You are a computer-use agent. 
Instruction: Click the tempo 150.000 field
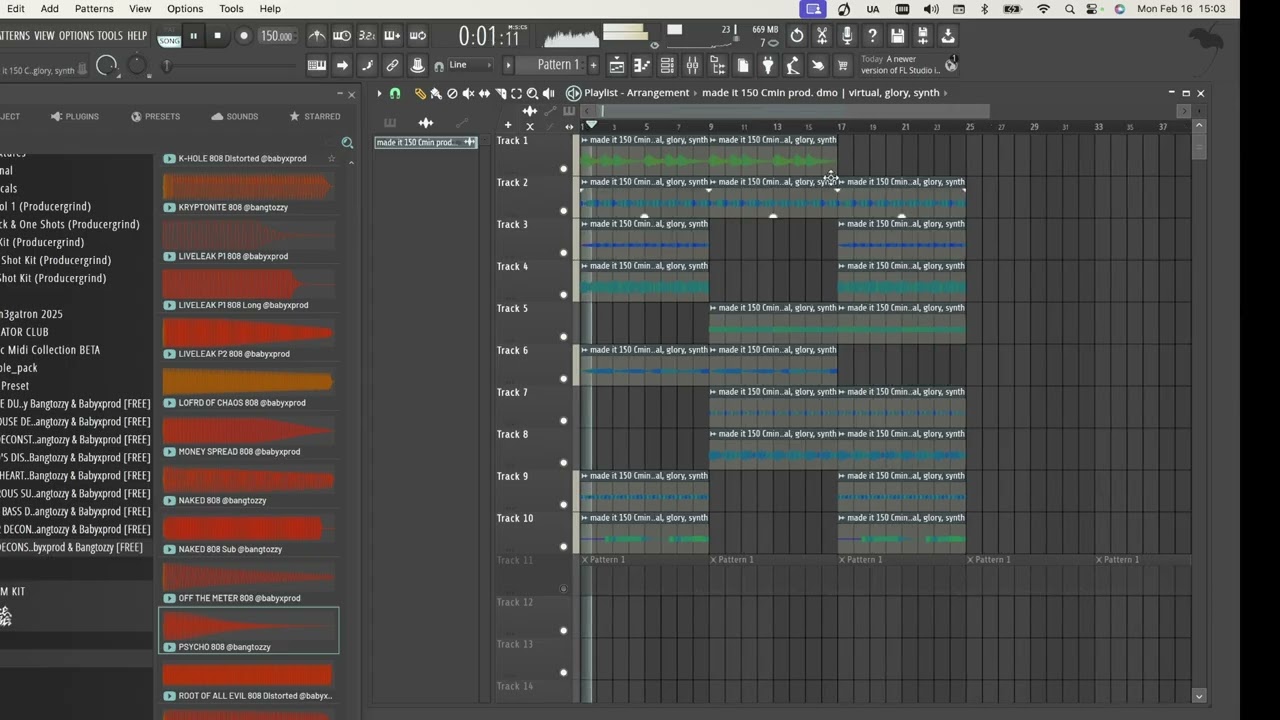point(276,36)
